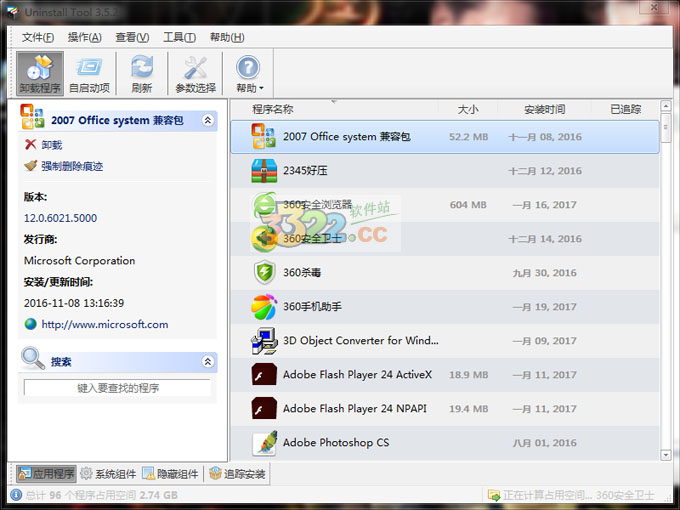Viewport: 680px width, 510px height.
Task: Close the Uninstall Tool window
Action: pyautogui.click(x=654, y=7)
